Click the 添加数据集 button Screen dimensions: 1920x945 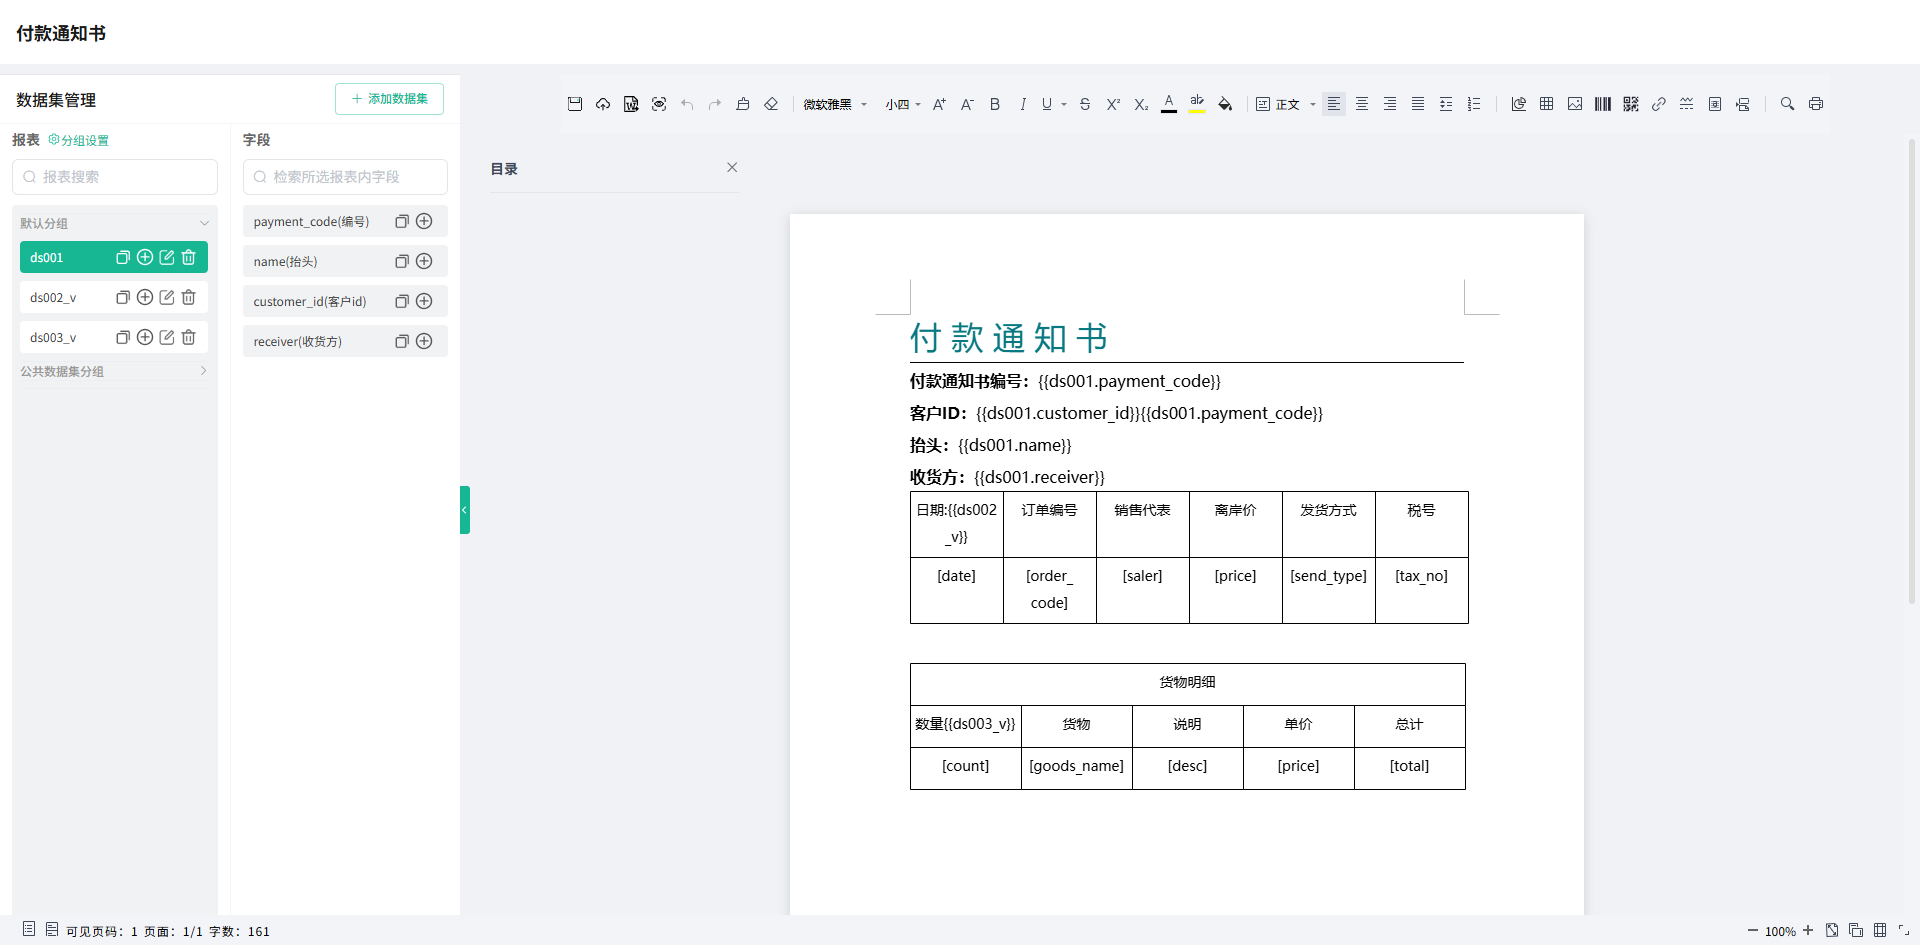(x=389, y=99)
